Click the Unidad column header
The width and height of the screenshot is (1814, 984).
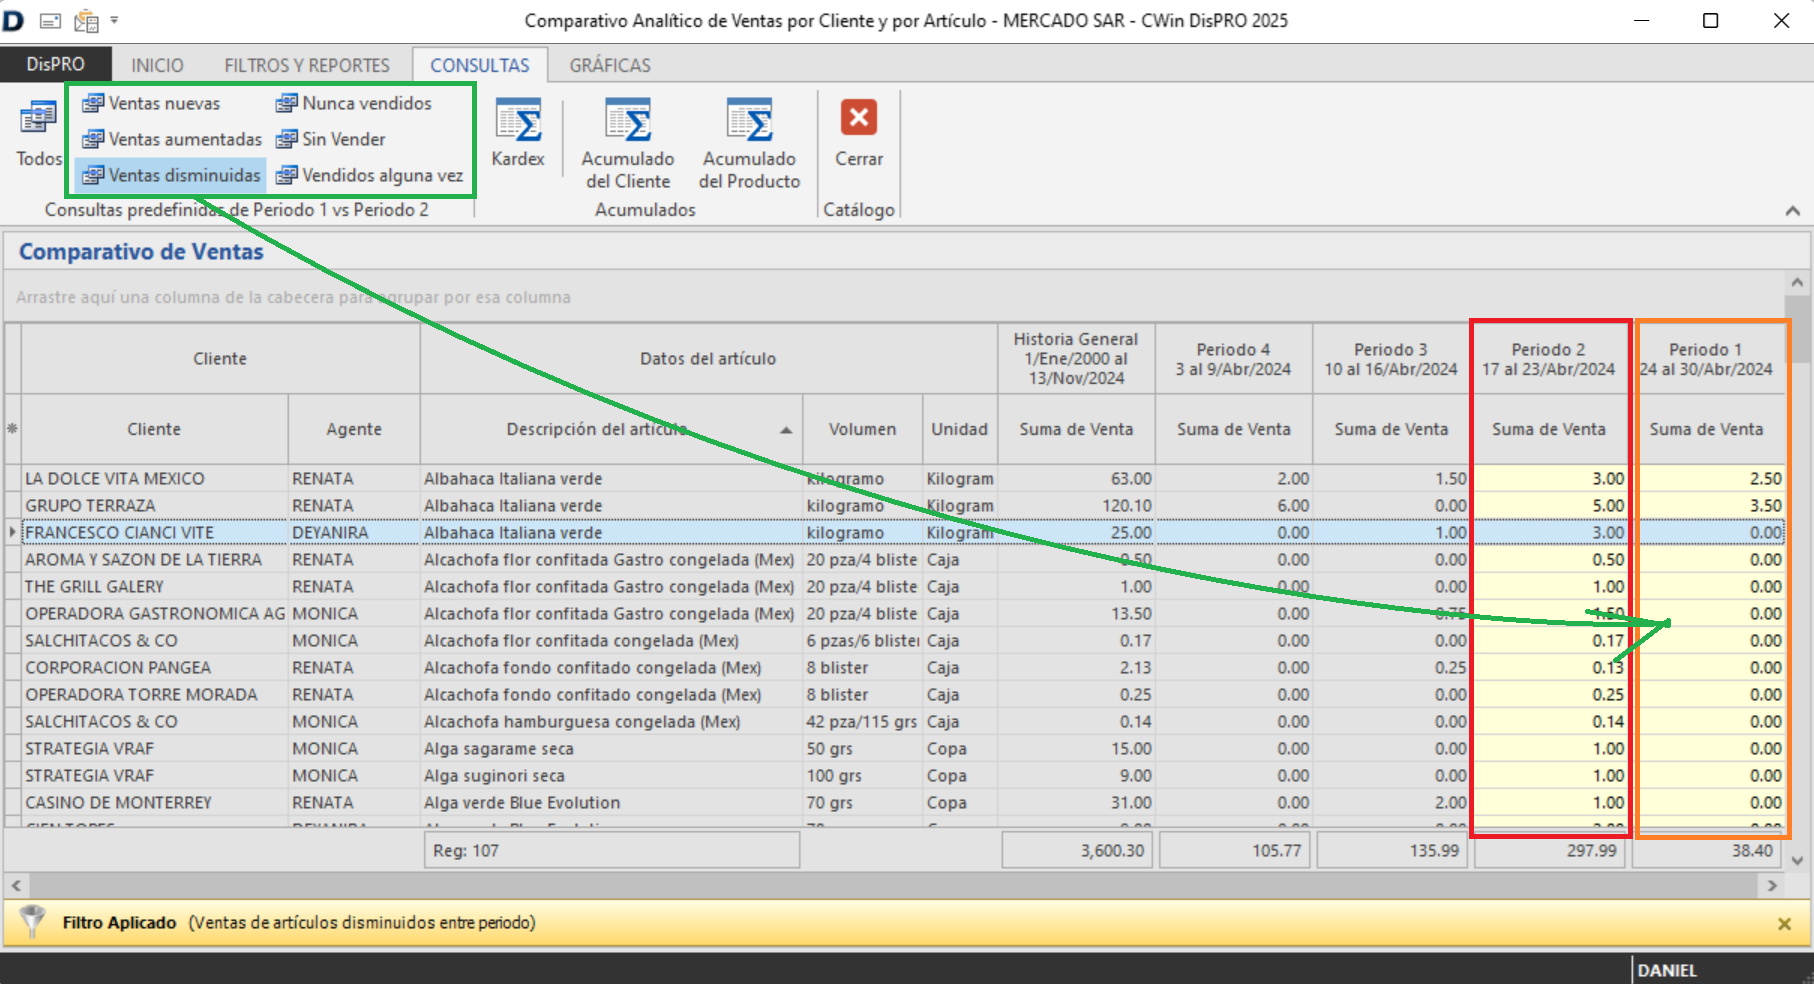coord(959,429)
